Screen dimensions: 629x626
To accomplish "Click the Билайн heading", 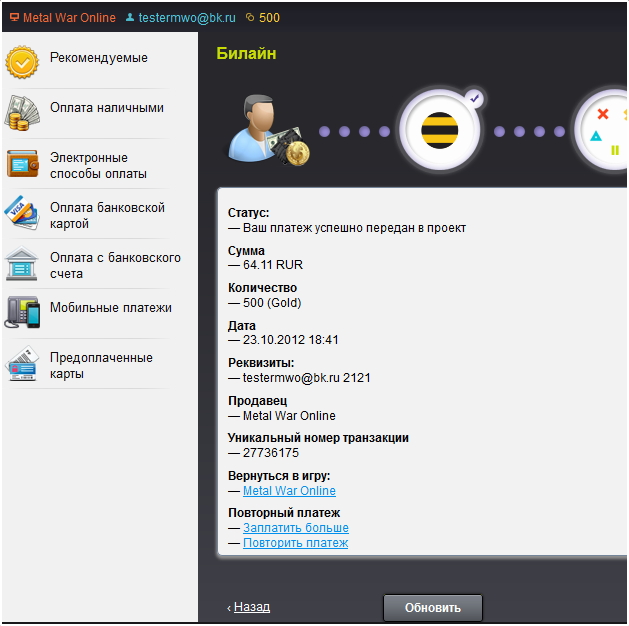I will coord(246,53).
